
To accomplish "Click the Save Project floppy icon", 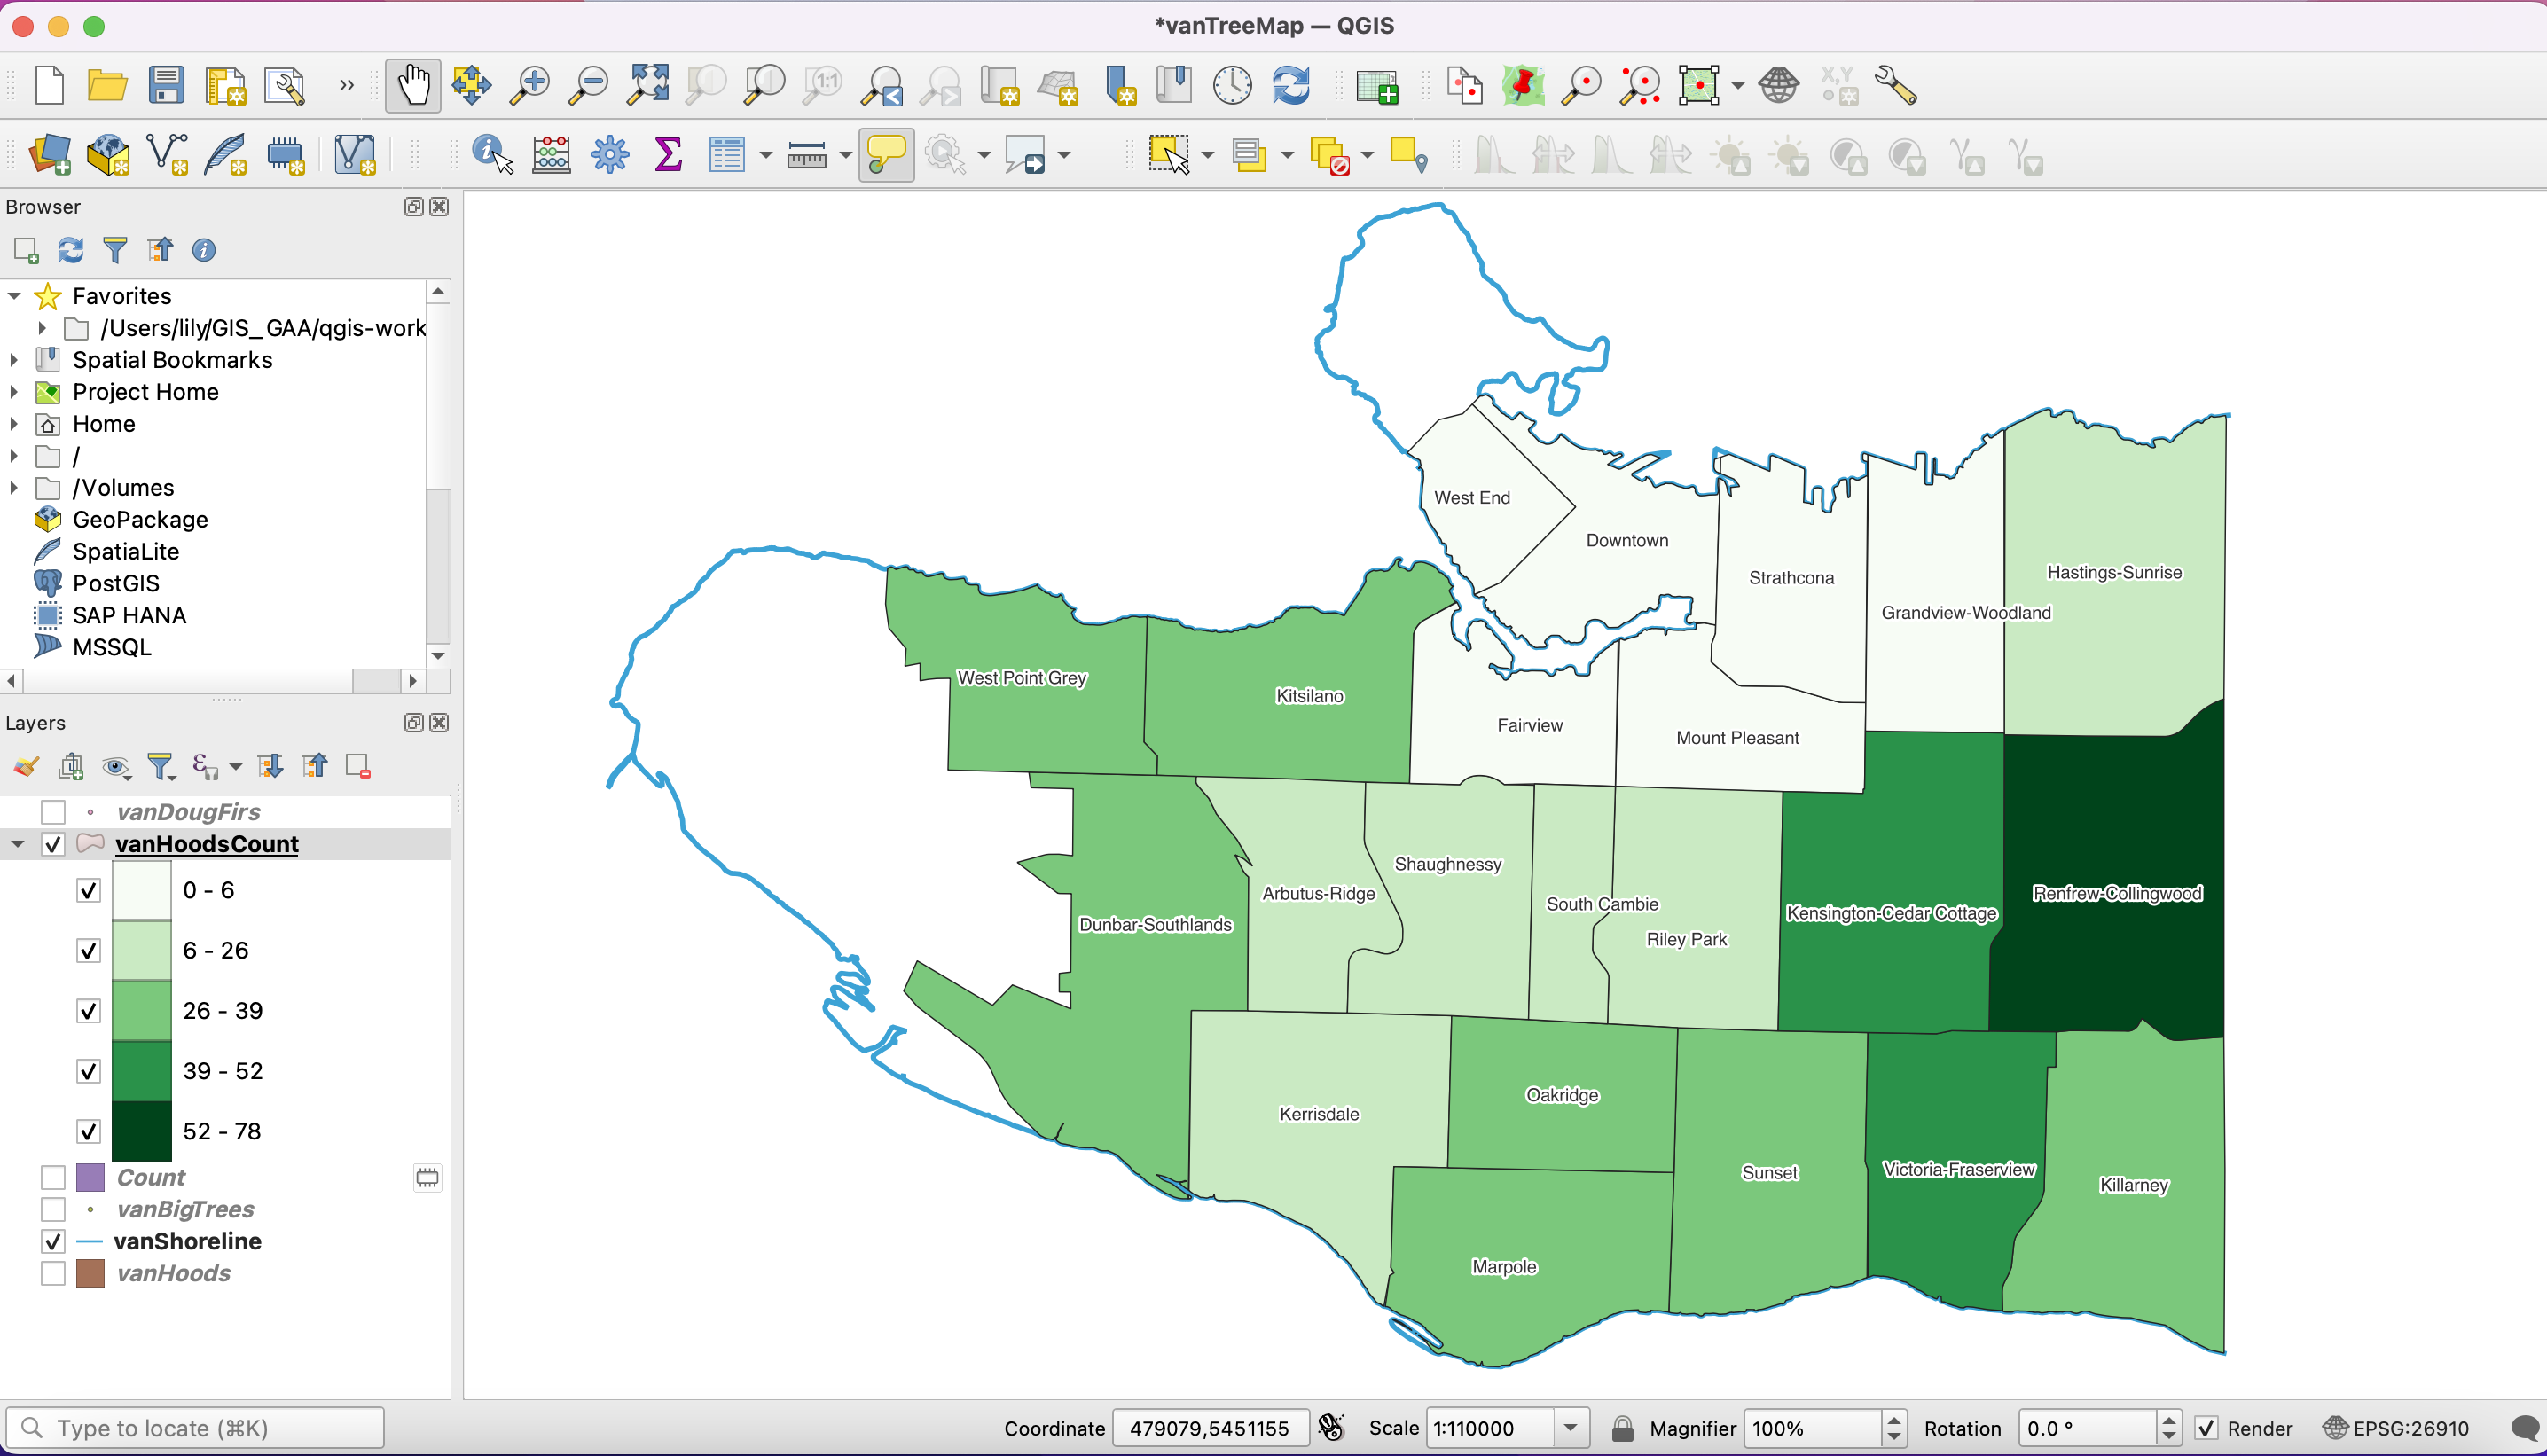I will point(166,86).
